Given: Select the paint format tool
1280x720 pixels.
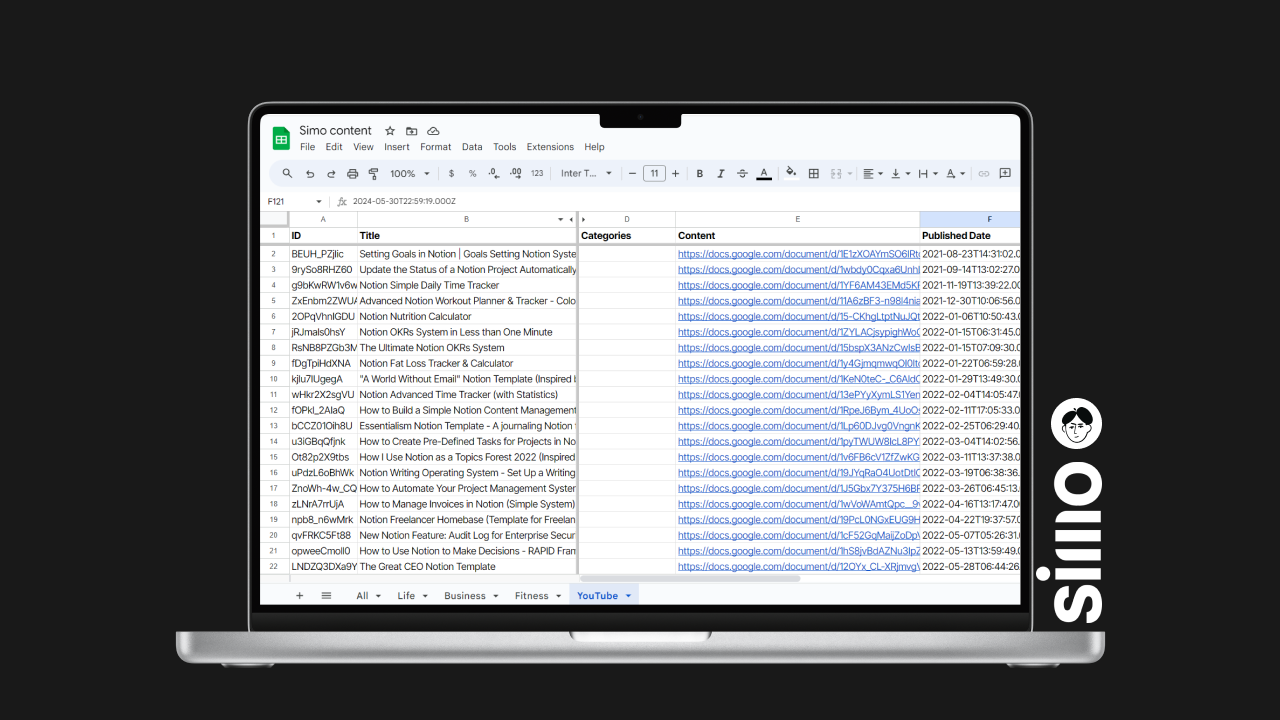Looking at the screenshot, I should pyautogui.click(x=372, y=173).
